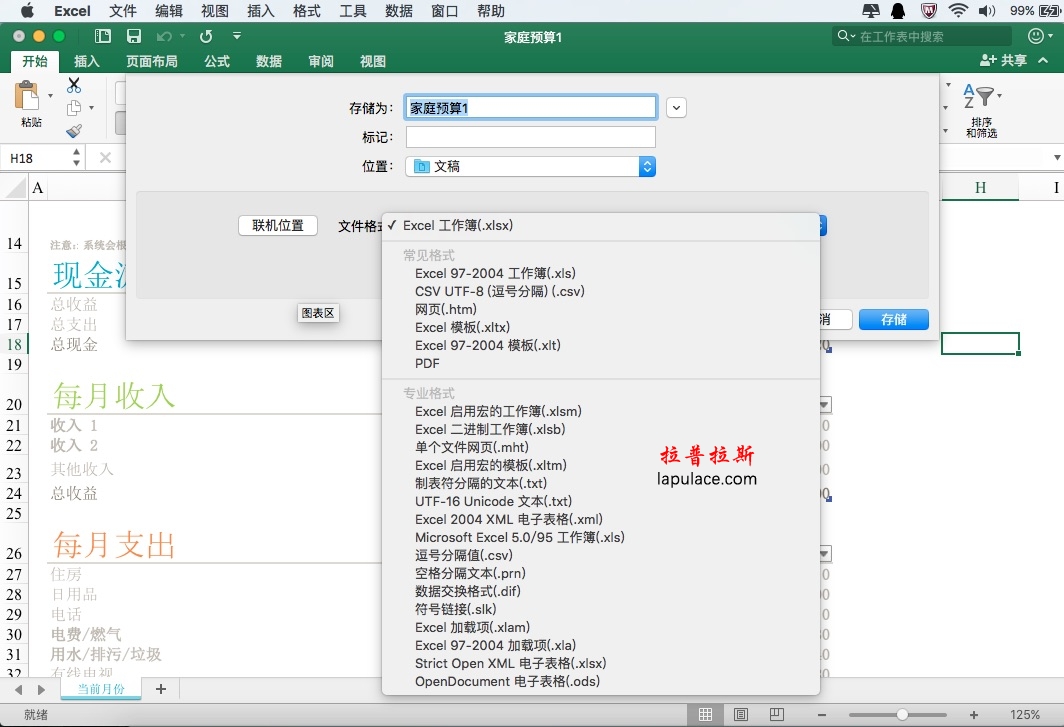Screen dimensions: 1064x727
Task: Select column H header
Action: pyautogui.click(x=980, y=188)
